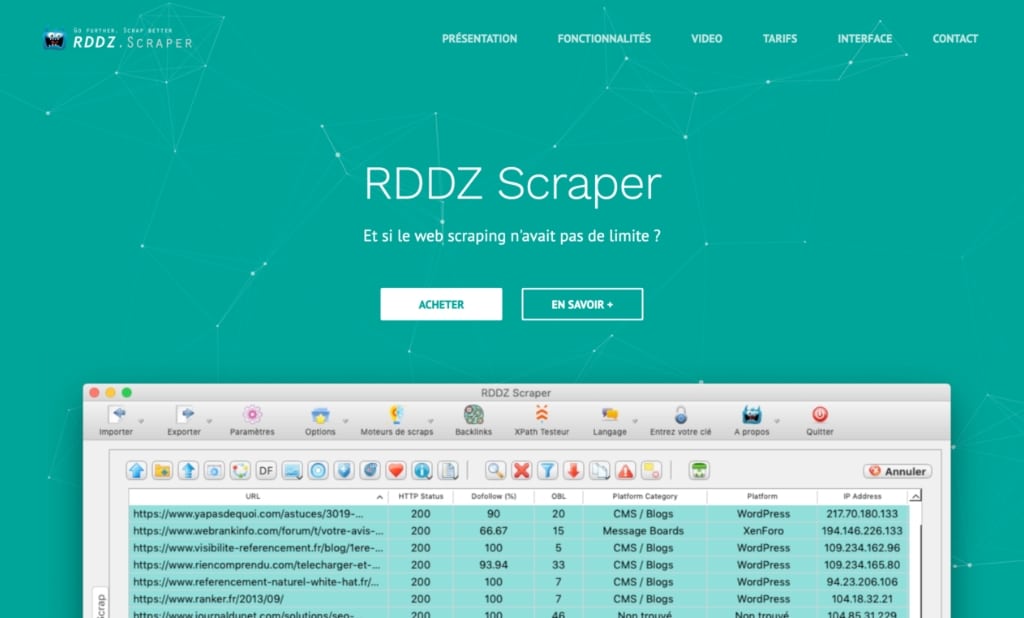Click the blue circular target icon
The image size is (1024, 618).
click(318, 470)
